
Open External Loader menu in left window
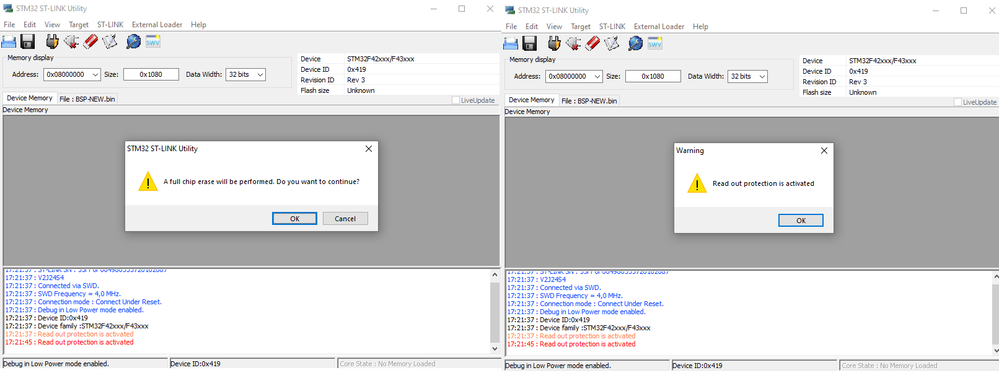[157, 25]
